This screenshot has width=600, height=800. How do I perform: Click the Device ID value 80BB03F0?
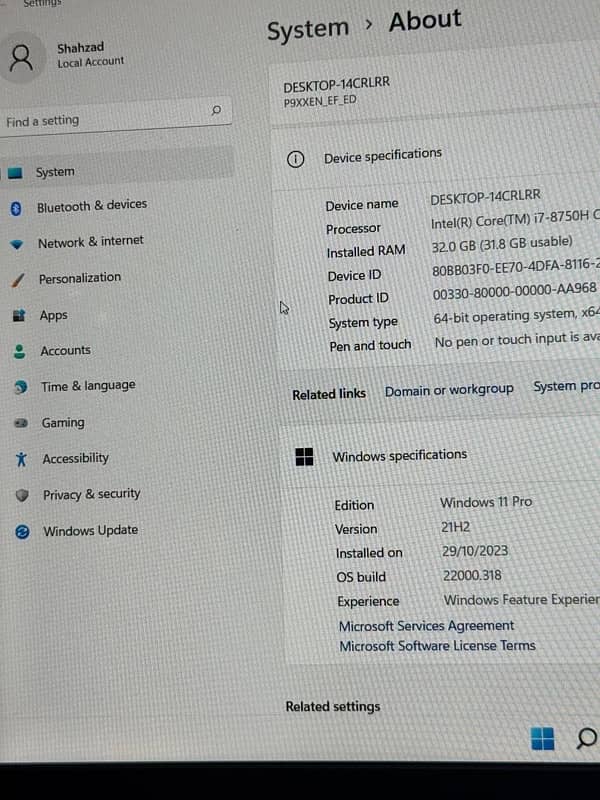(516, 268)
